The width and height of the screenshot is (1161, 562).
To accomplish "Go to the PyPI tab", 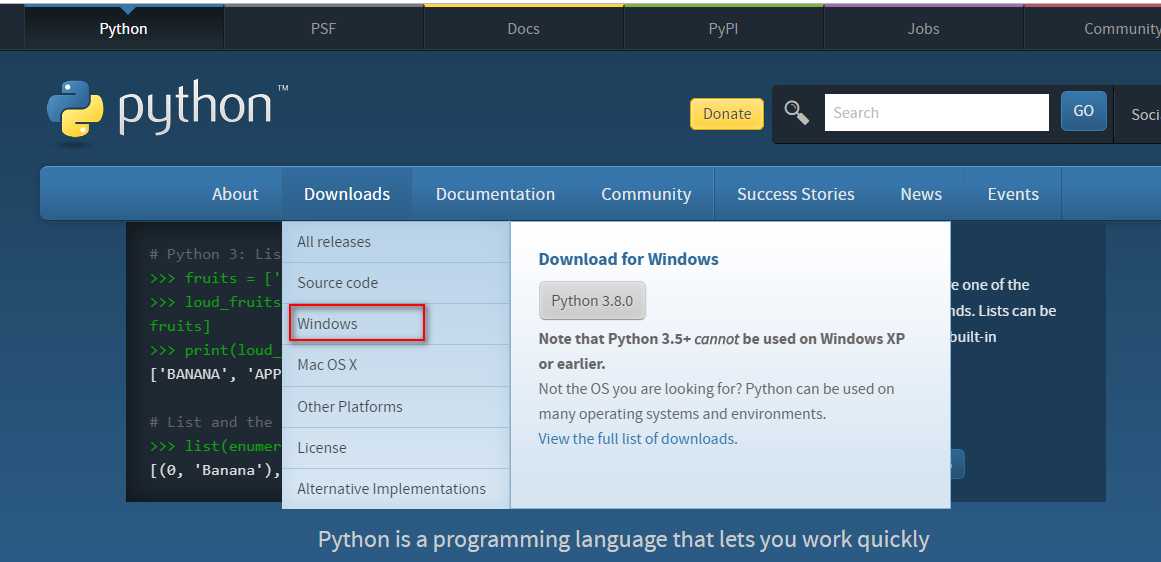I will click(x=723, y=29).
